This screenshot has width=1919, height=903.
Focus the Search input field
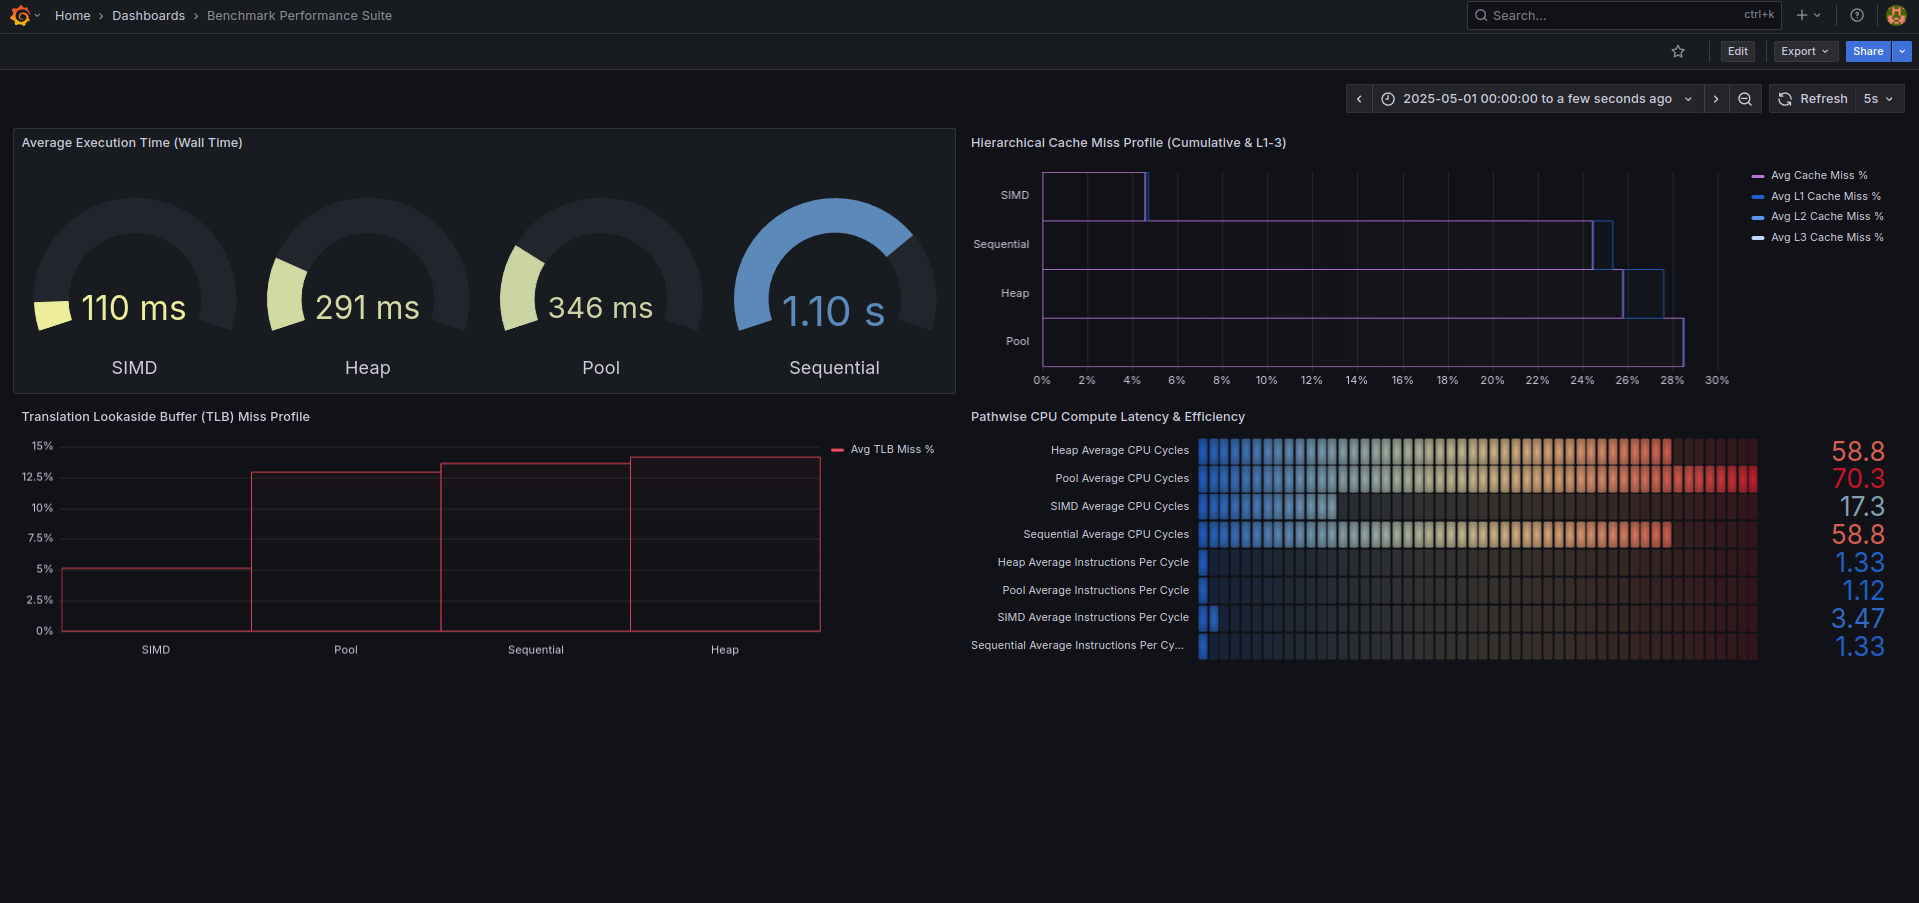coord(1610,16)
